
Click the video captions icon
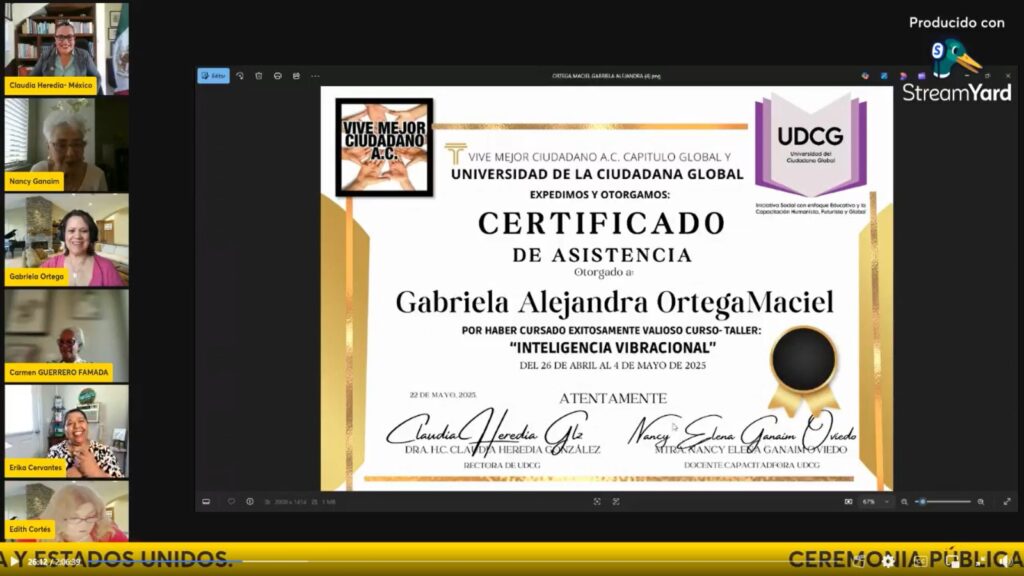coord(920,561)
